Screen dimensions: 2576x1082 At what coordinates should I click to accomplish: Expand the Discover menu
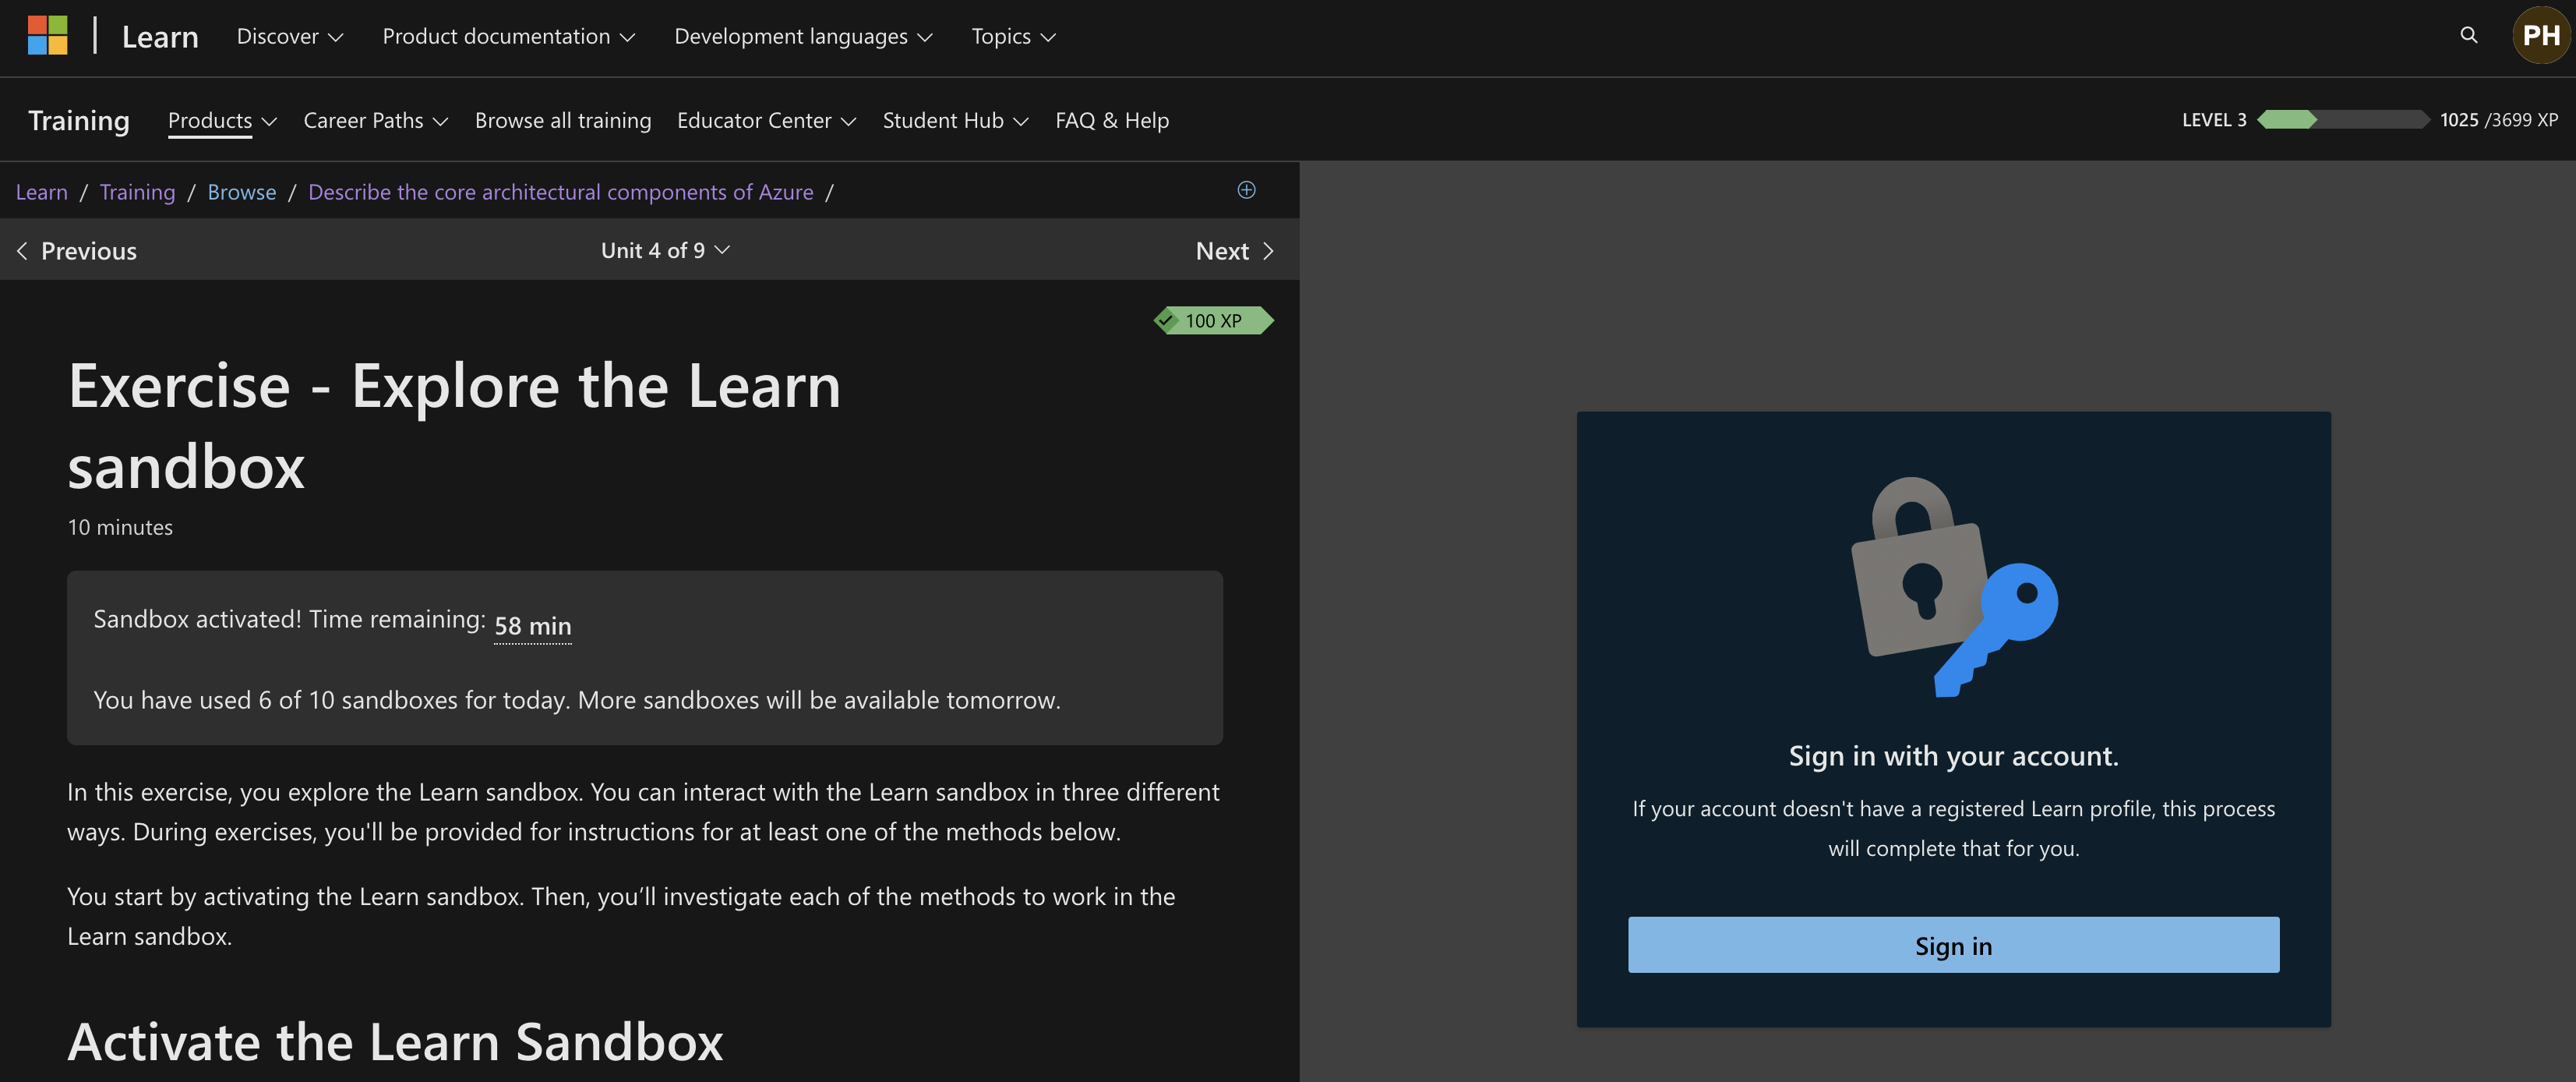click(290, 37)
